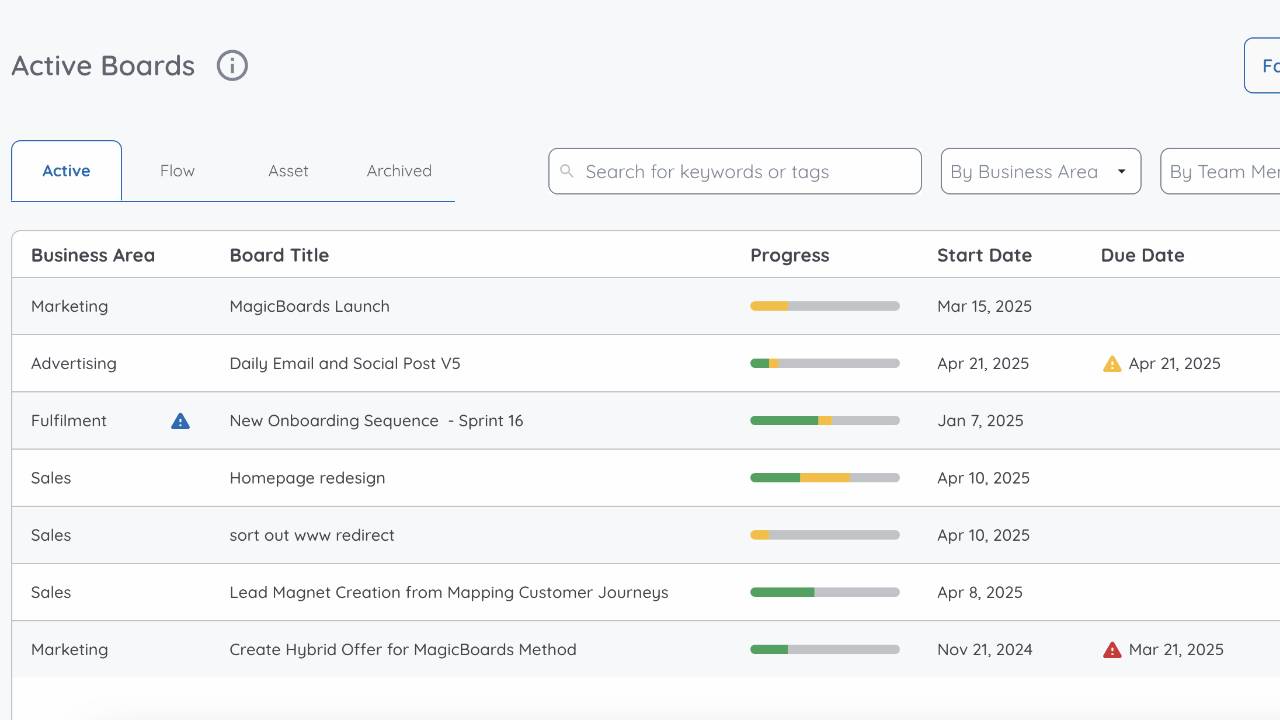Viewport: 1280px width, 720px height.
Task: Click the Homepage redesign progress bar
Action: (825, 478)
